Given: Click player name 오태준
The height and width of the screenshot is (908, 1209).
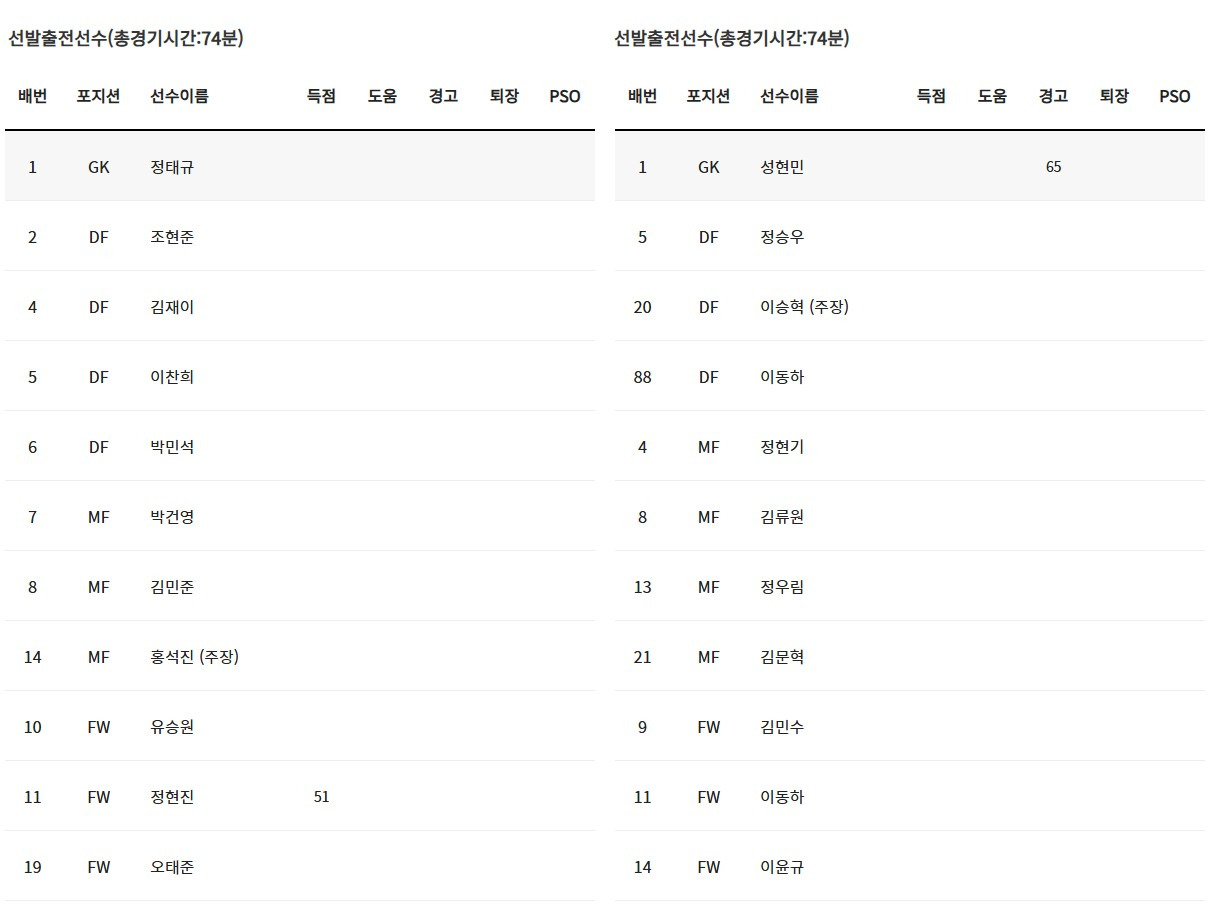Looking at the screenshot, I should [172, 867].
